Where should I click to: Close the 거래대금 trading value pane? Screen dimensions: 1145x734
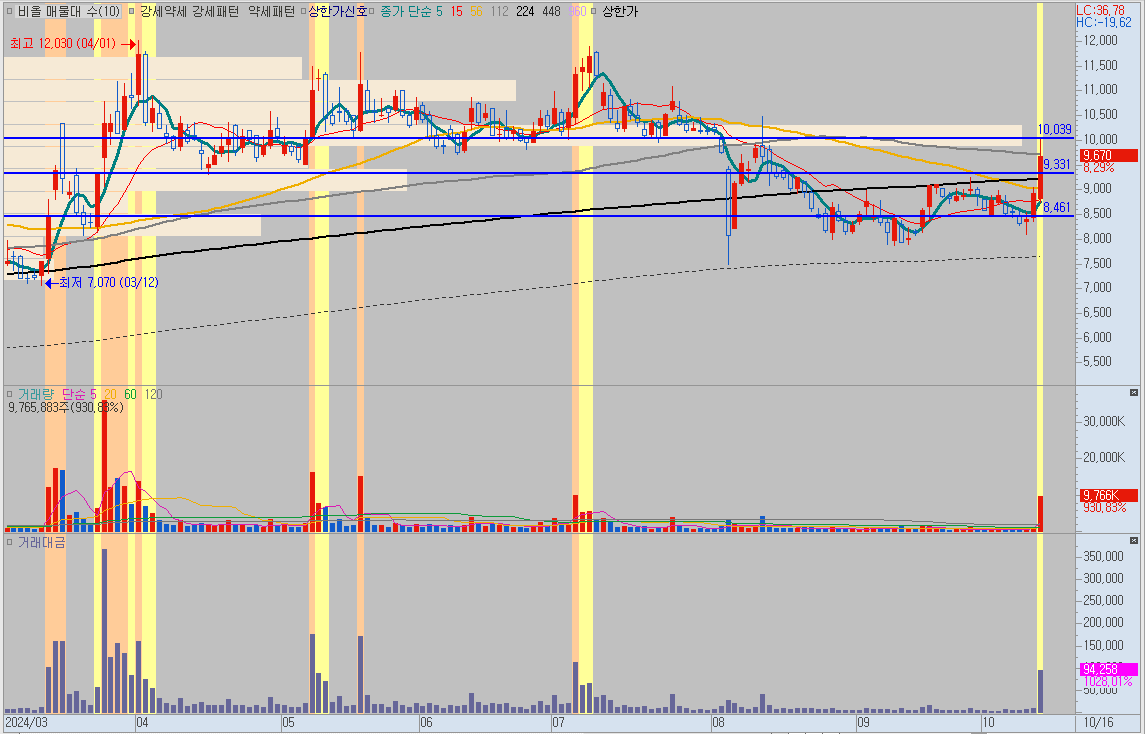pos(1134,540)
